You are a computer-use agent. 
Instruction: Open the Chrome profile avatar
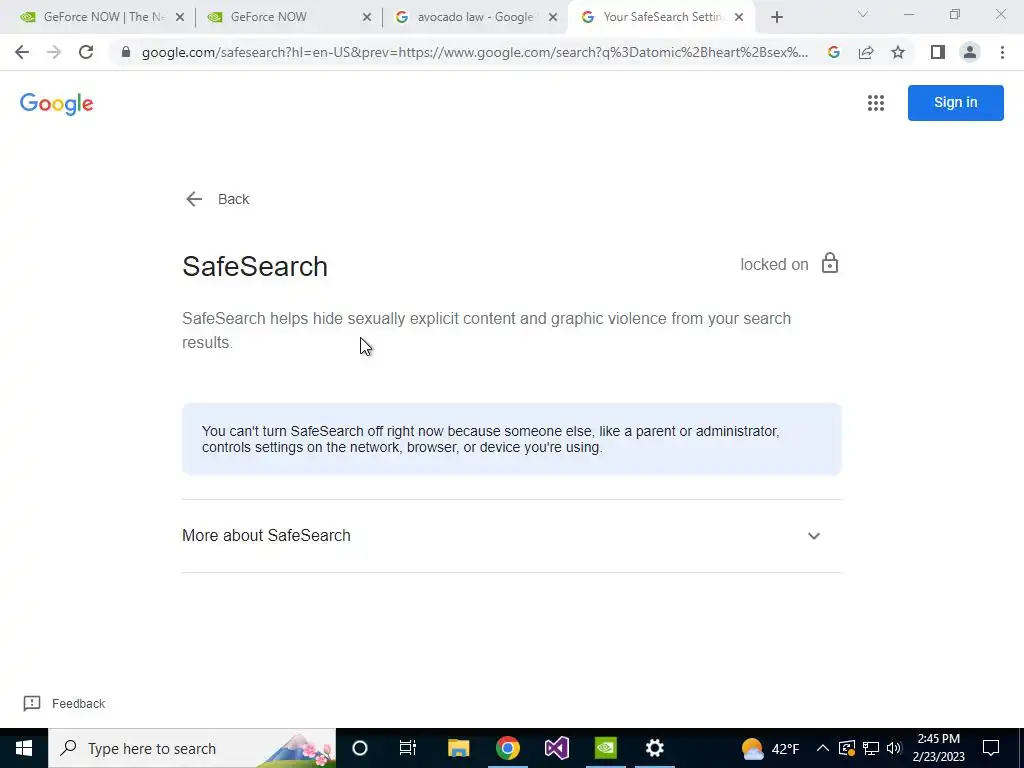pos(970,52)
